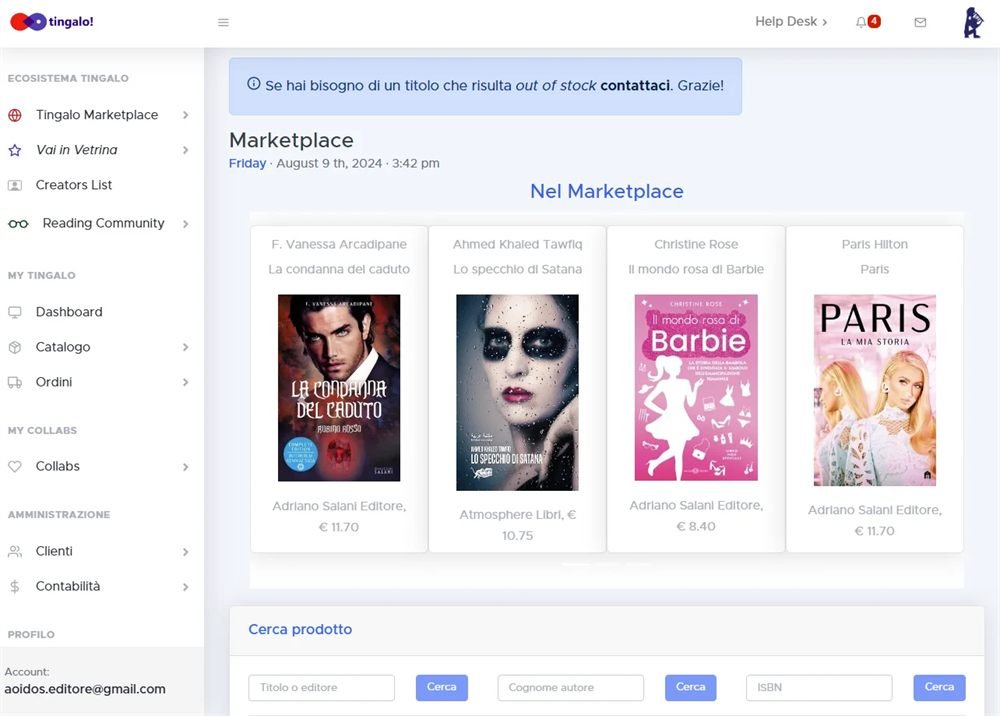Click the Friday date text
The image size is (1000, 716).
coord(247,163)
